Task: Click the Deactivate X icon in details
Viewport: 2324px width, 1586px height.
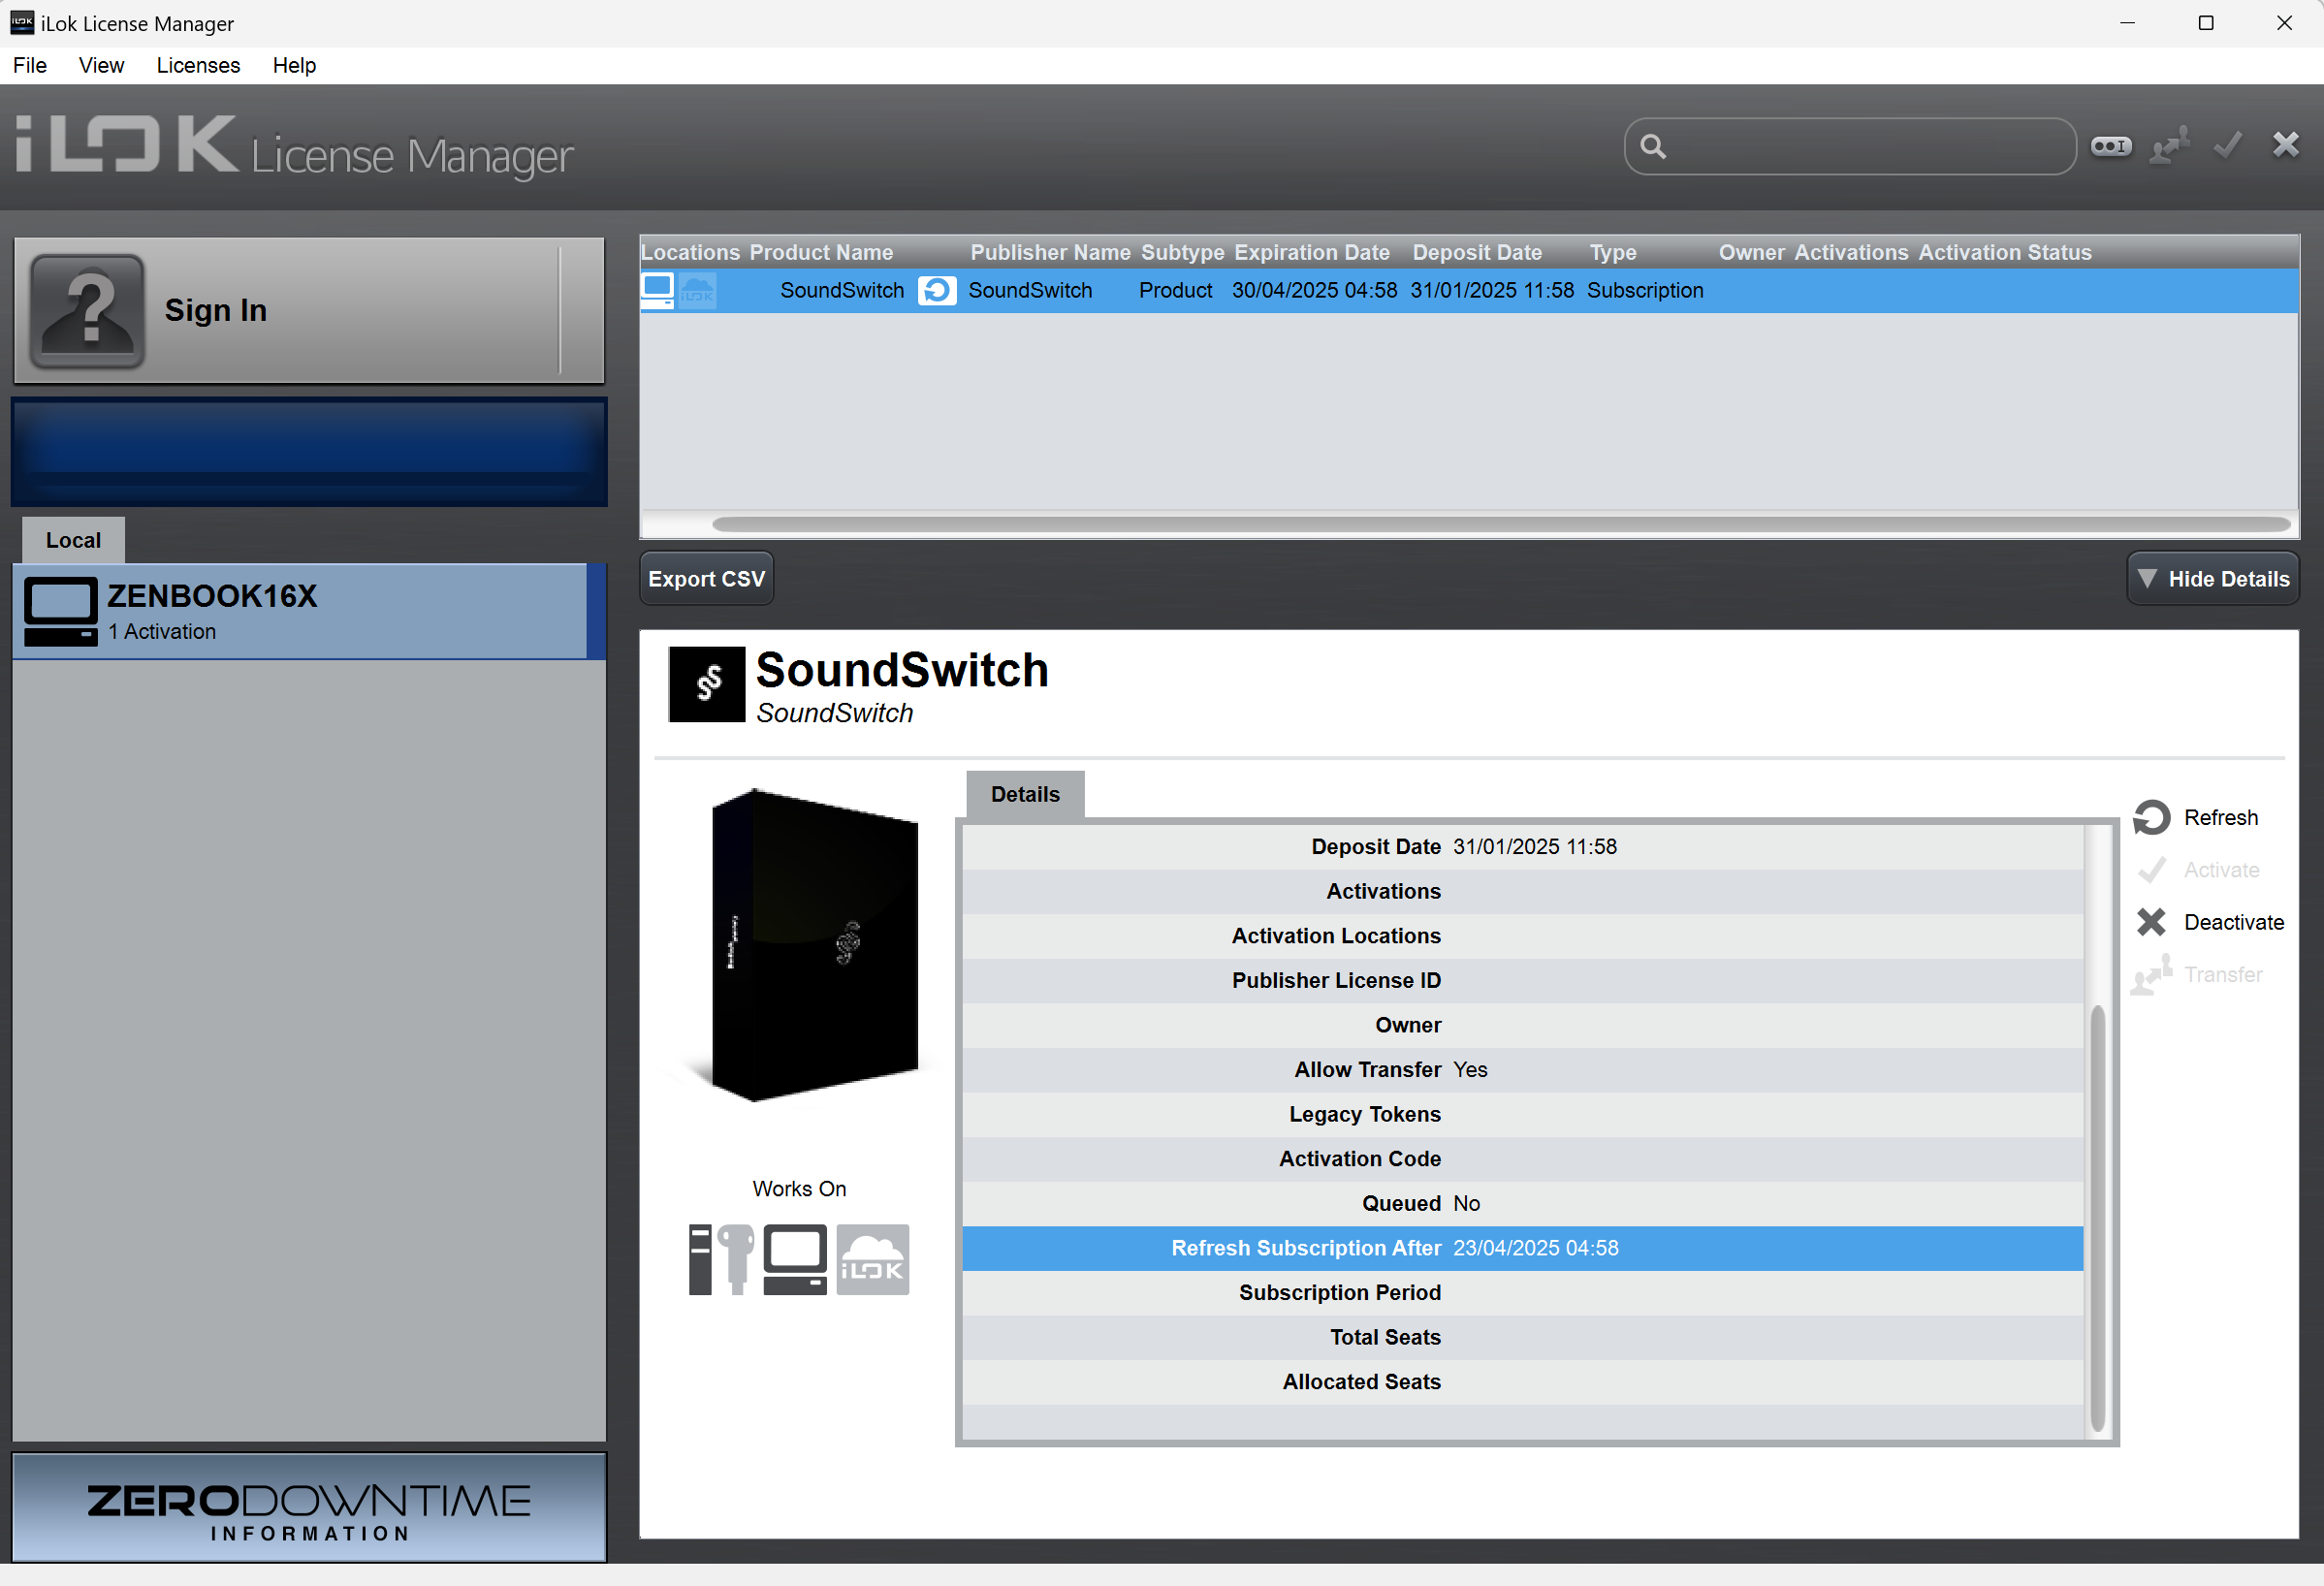Action: [2152, 922]
